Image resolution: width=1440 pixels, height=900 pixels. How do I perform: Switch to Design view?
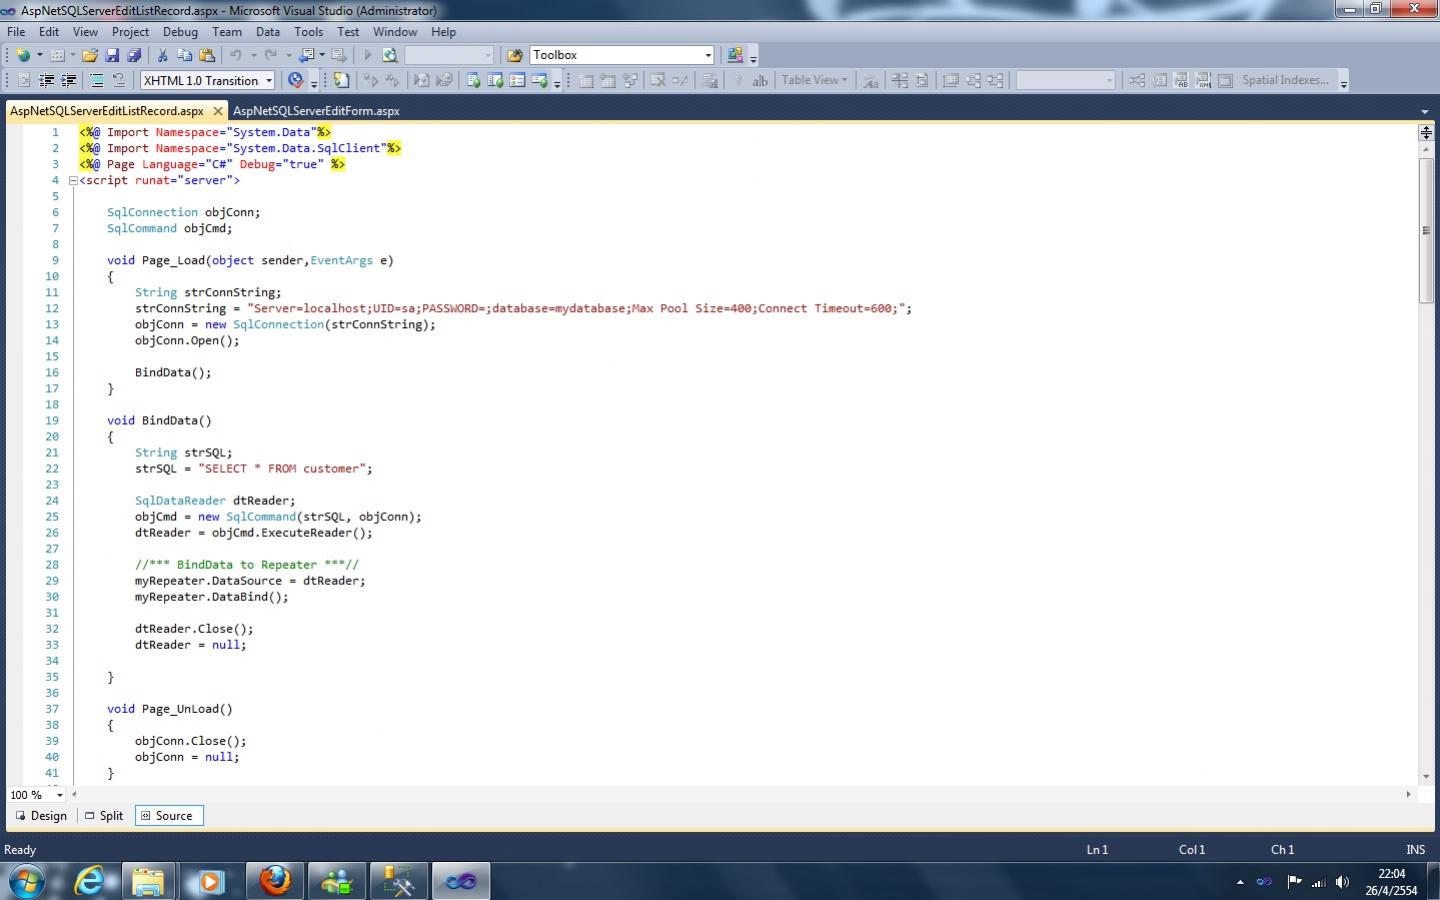point(42,816)
